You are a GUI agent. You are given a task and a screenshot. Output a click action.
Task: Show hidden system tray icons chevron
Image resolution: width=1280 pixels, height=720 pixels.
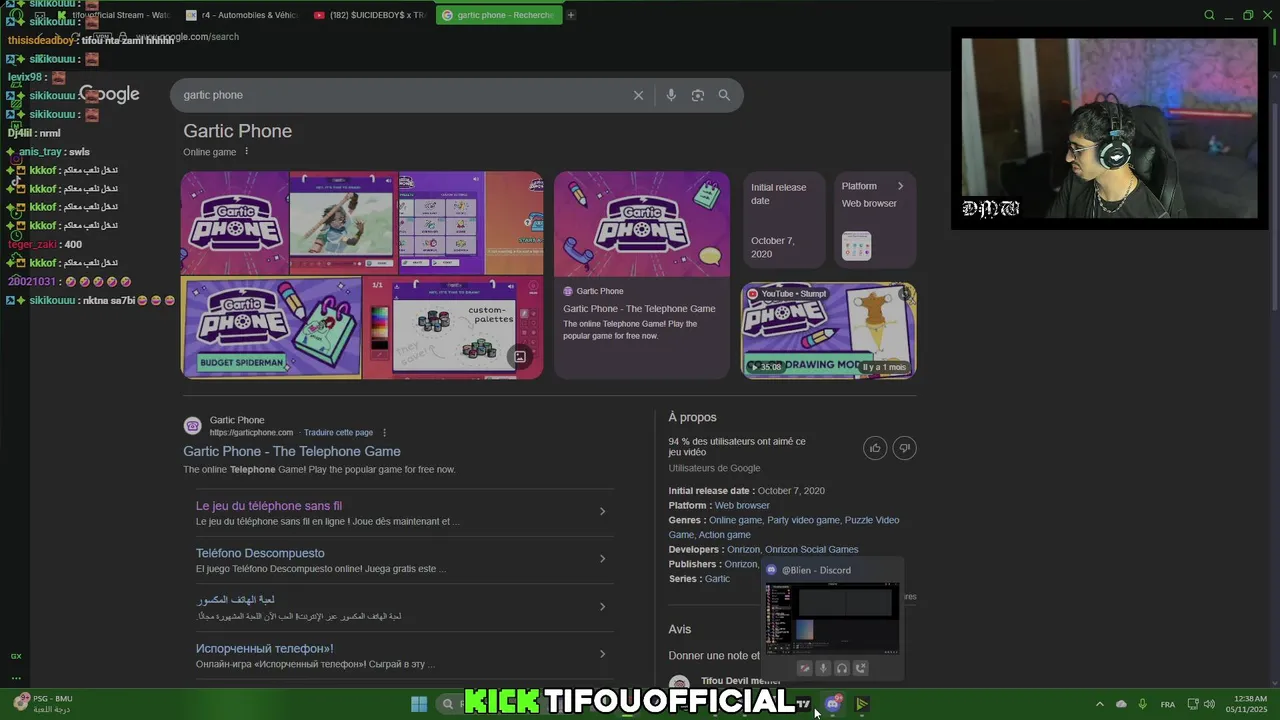coord(1100,704)
